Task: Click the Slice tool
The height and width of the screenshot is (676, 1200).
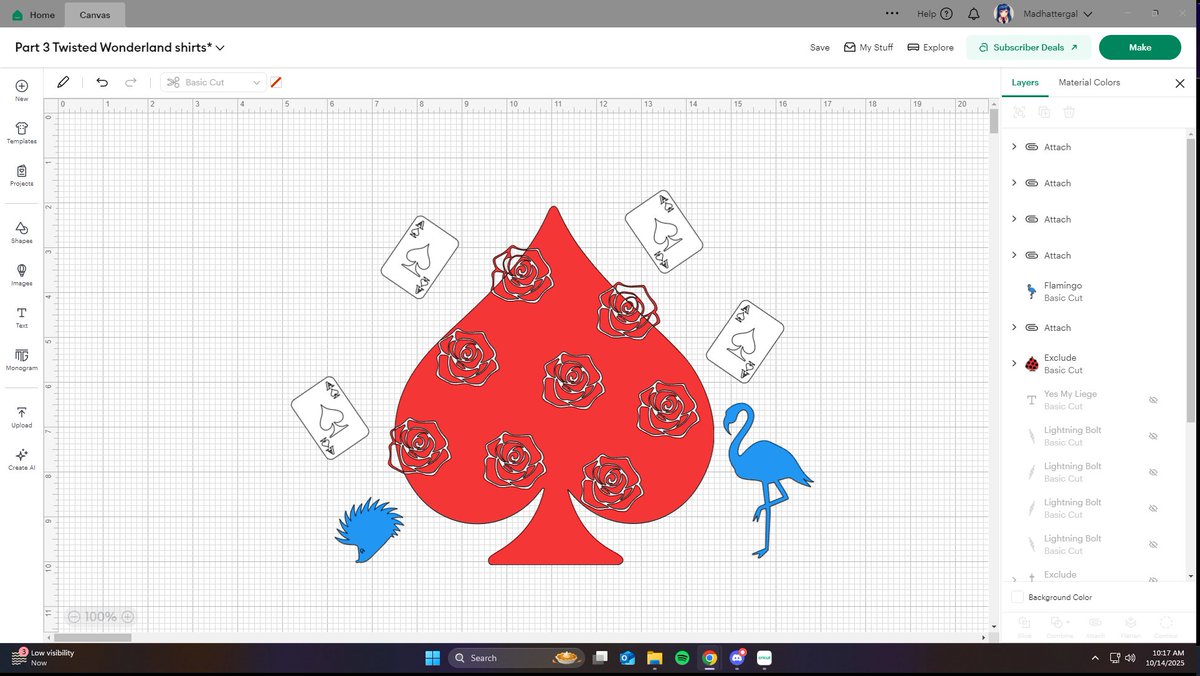Action: pyautogui.click(x=1024, y=626)
